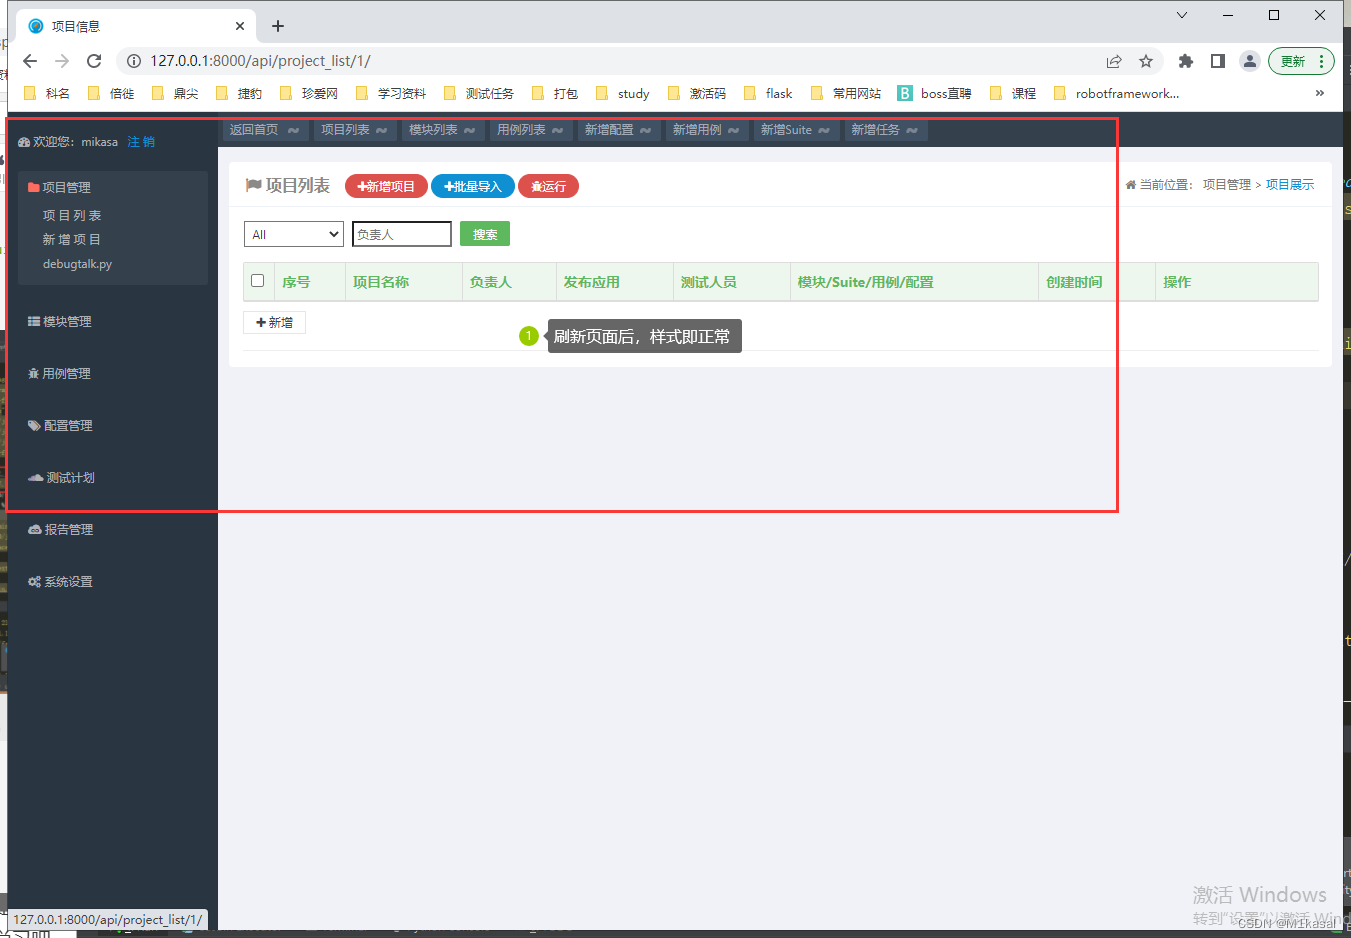
Task: Show hidden bookmarks with the chevron
Action: [x=1320, y=93]
